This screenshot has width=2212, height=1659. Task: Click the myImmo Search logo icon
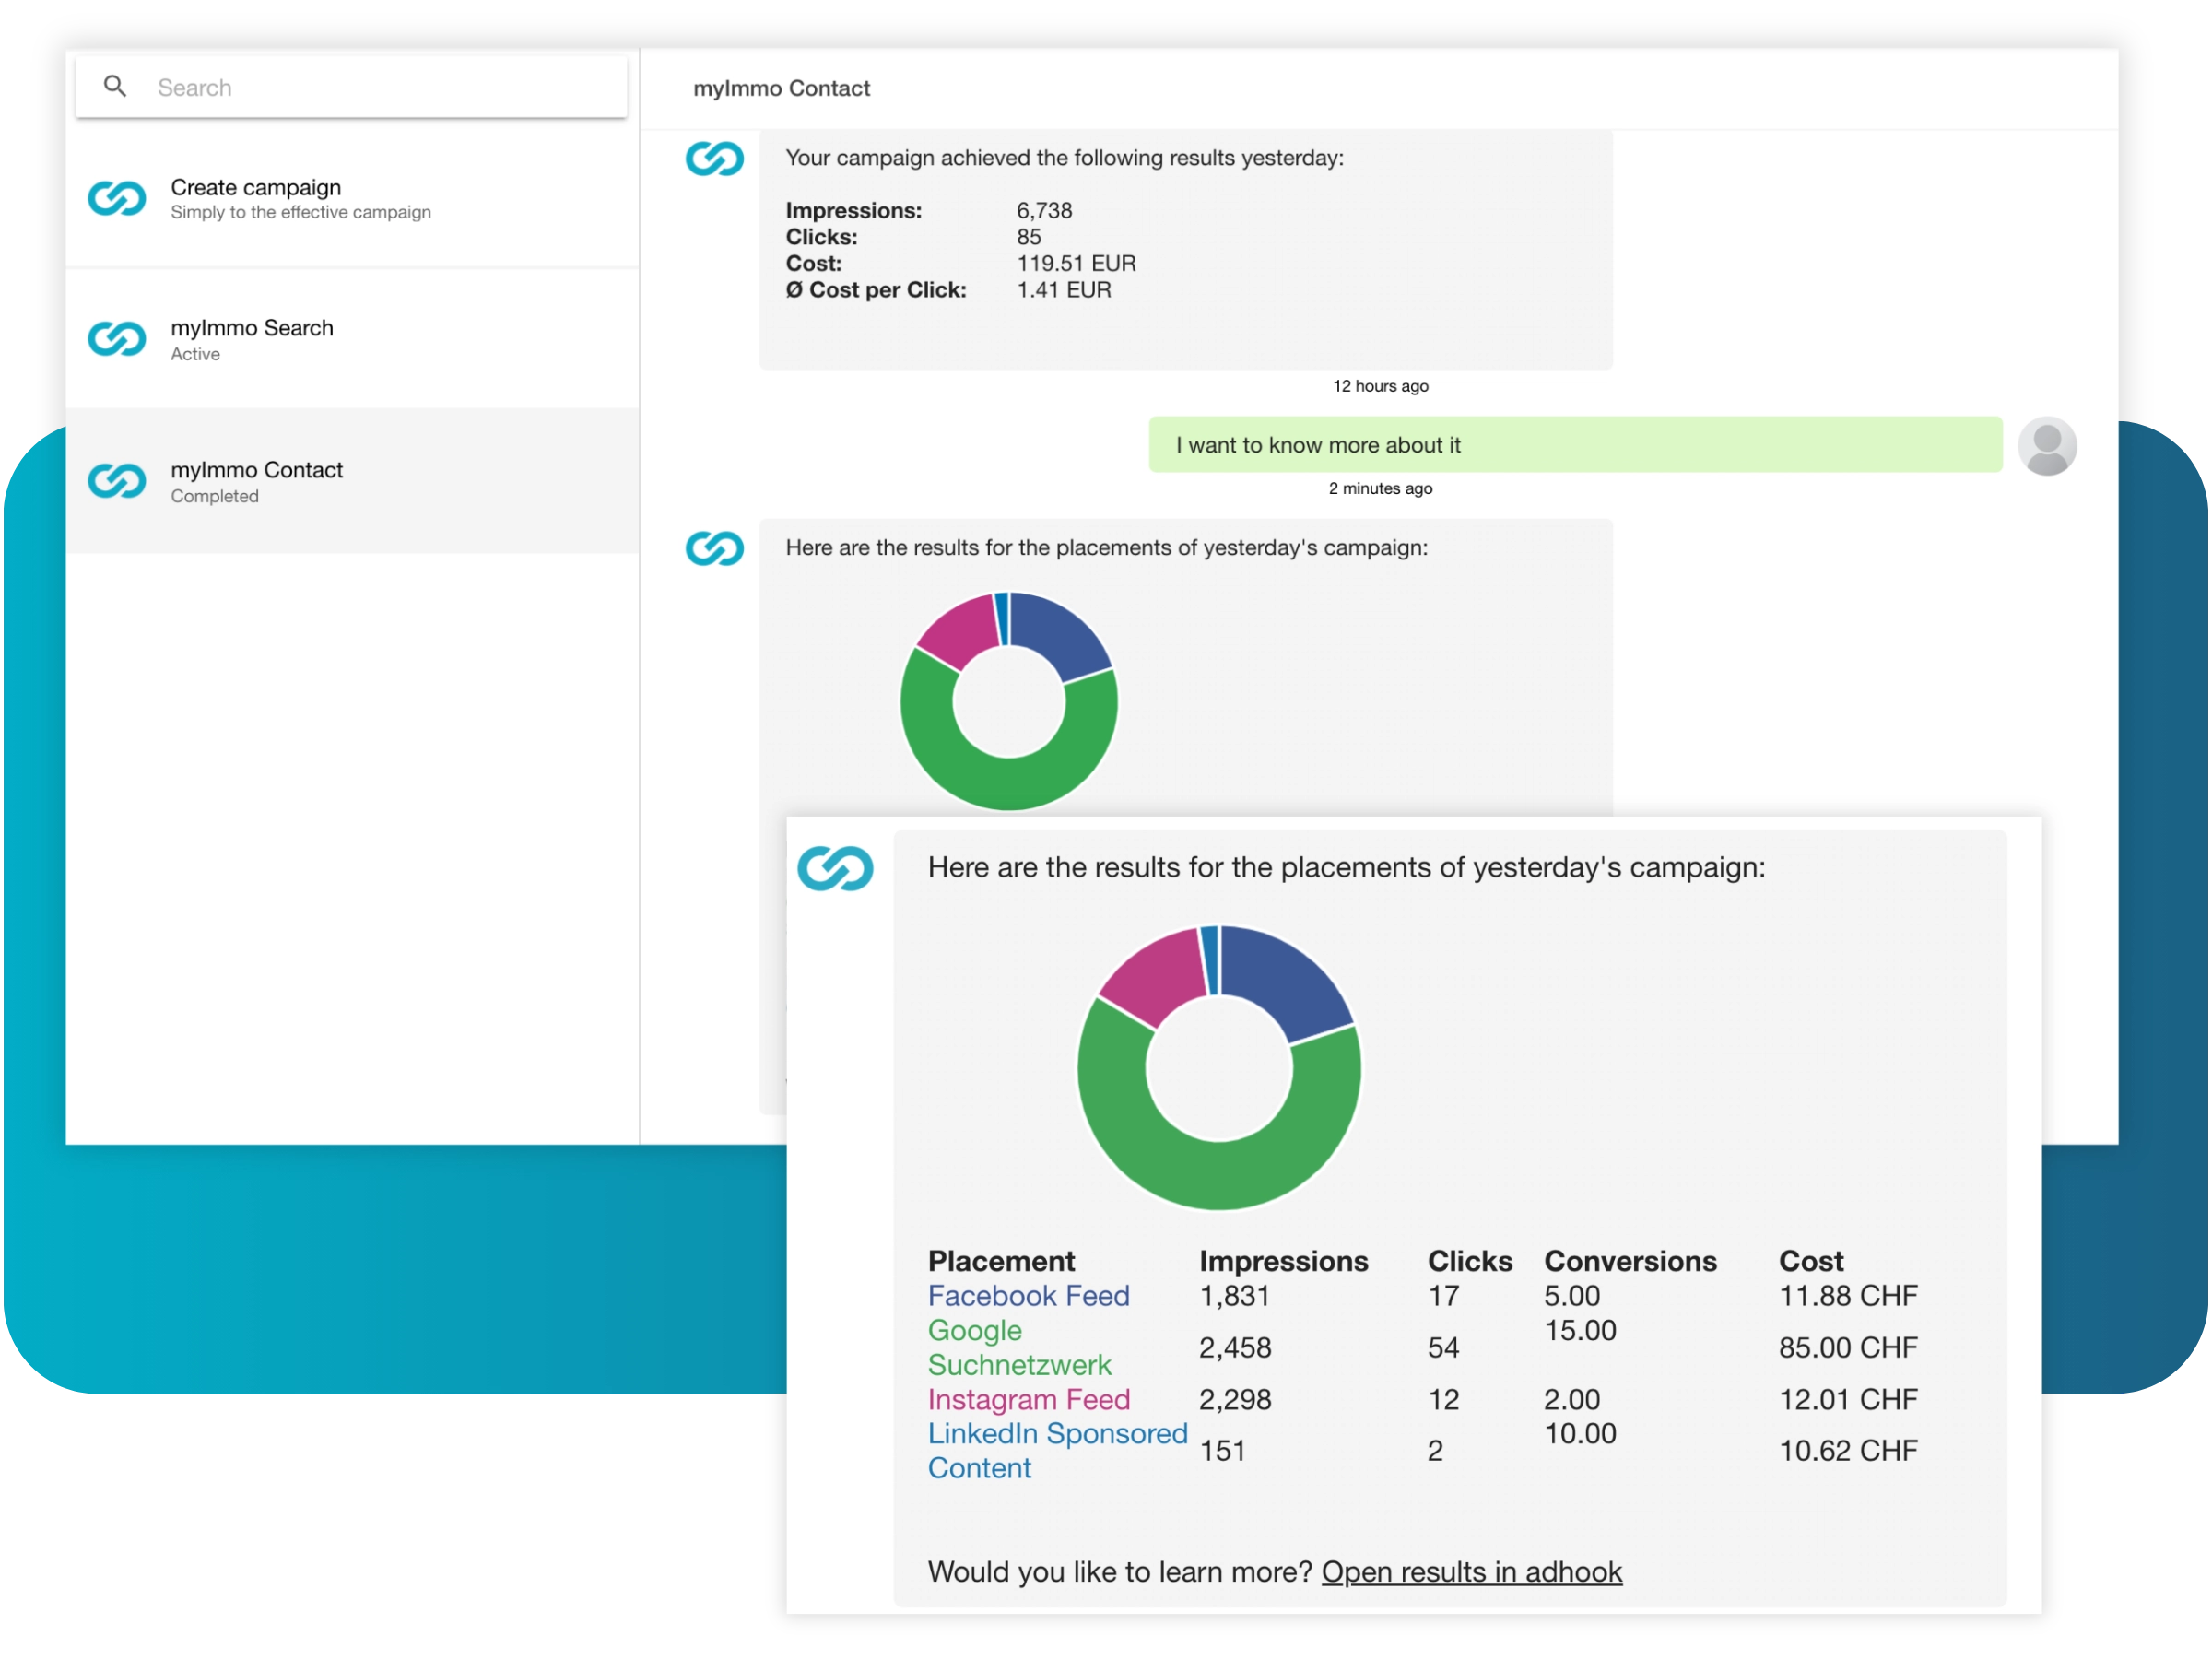pyautogui.click(x=117, y=339)
